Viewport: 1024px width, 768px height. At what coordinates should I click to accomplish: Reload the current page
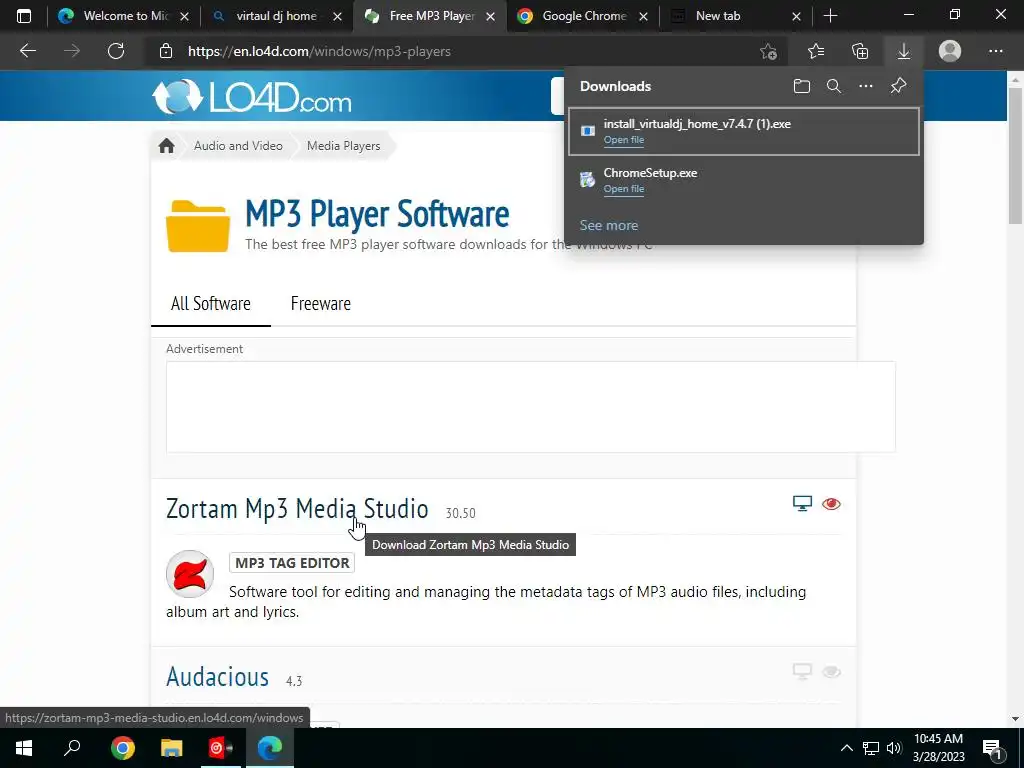click(x=116, y=51)
